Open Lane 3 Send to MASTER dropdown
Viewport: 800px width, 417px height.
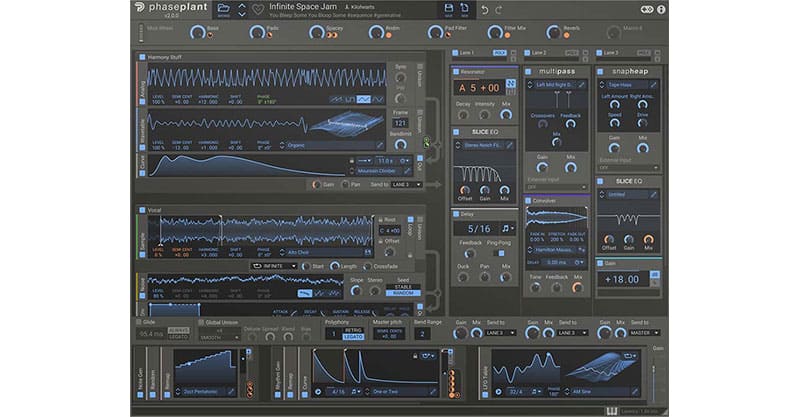point(644,333)
